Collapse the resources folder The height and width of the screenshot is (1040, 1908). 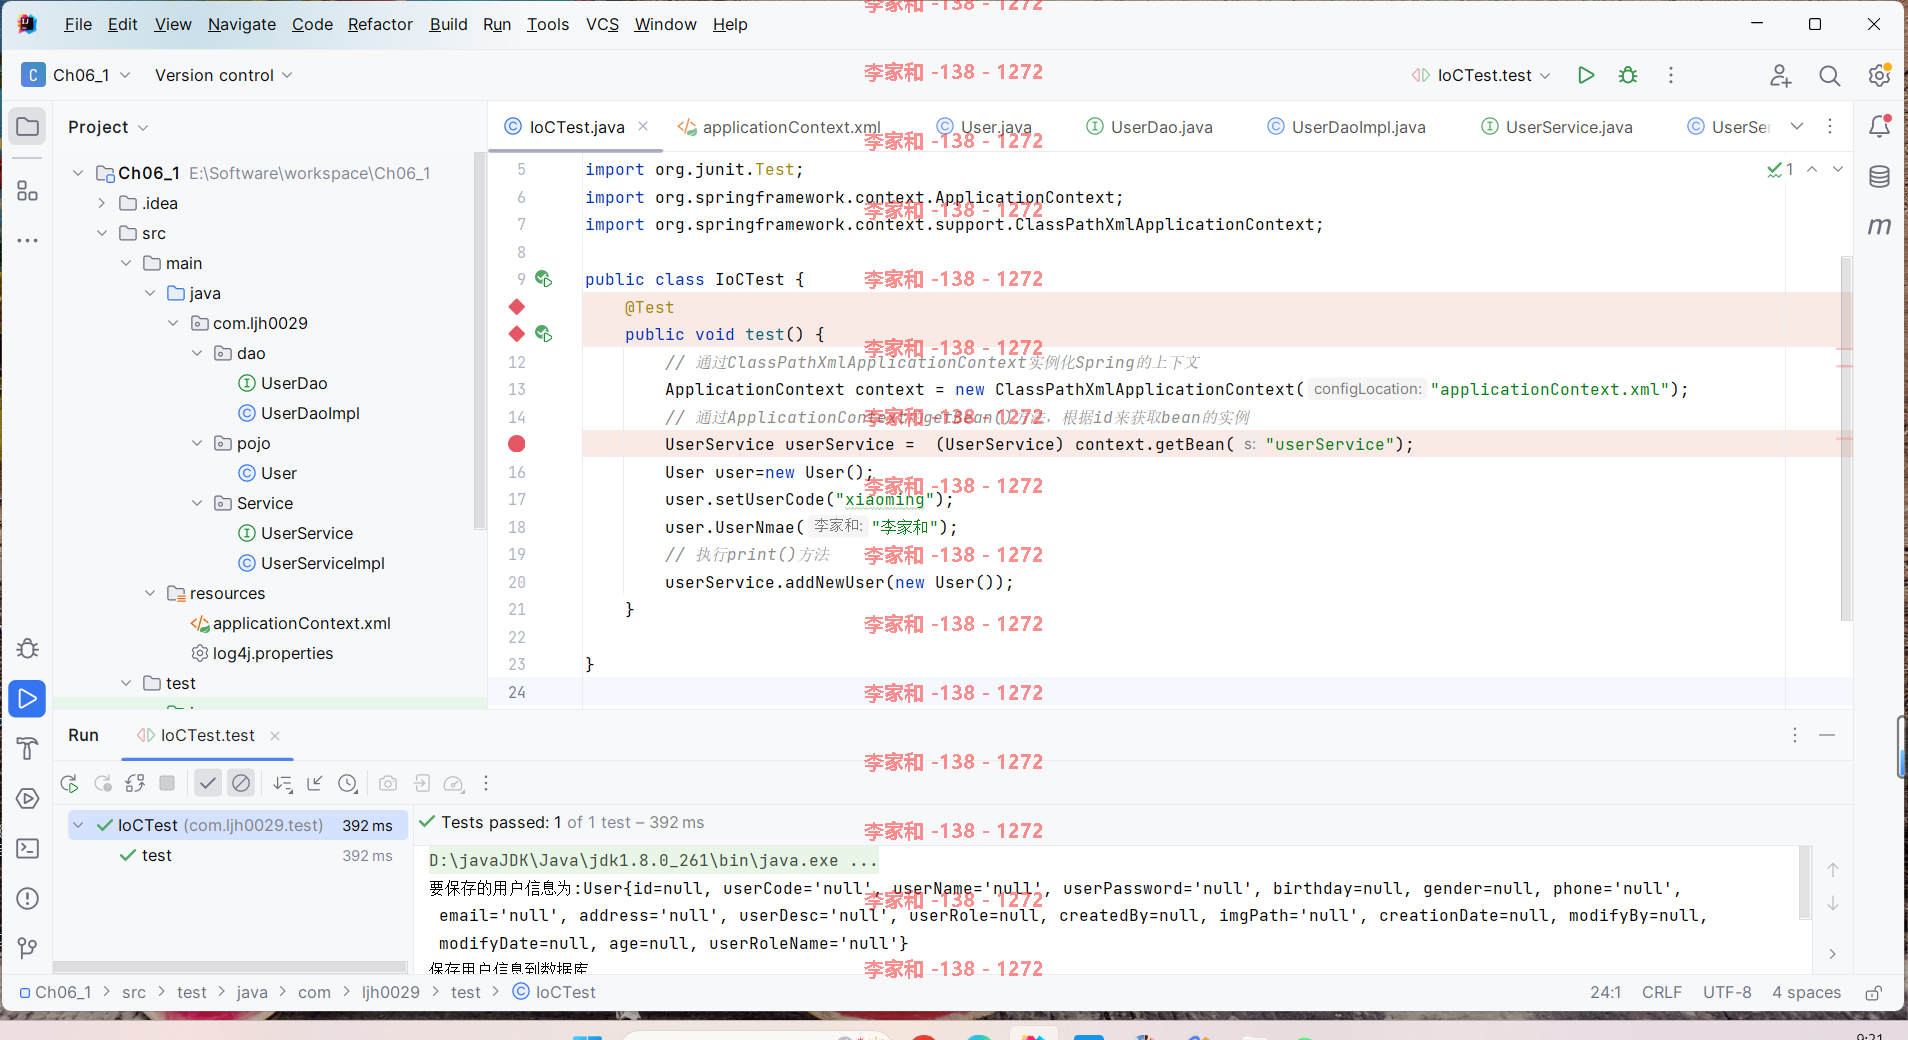(x=149, y=593)
